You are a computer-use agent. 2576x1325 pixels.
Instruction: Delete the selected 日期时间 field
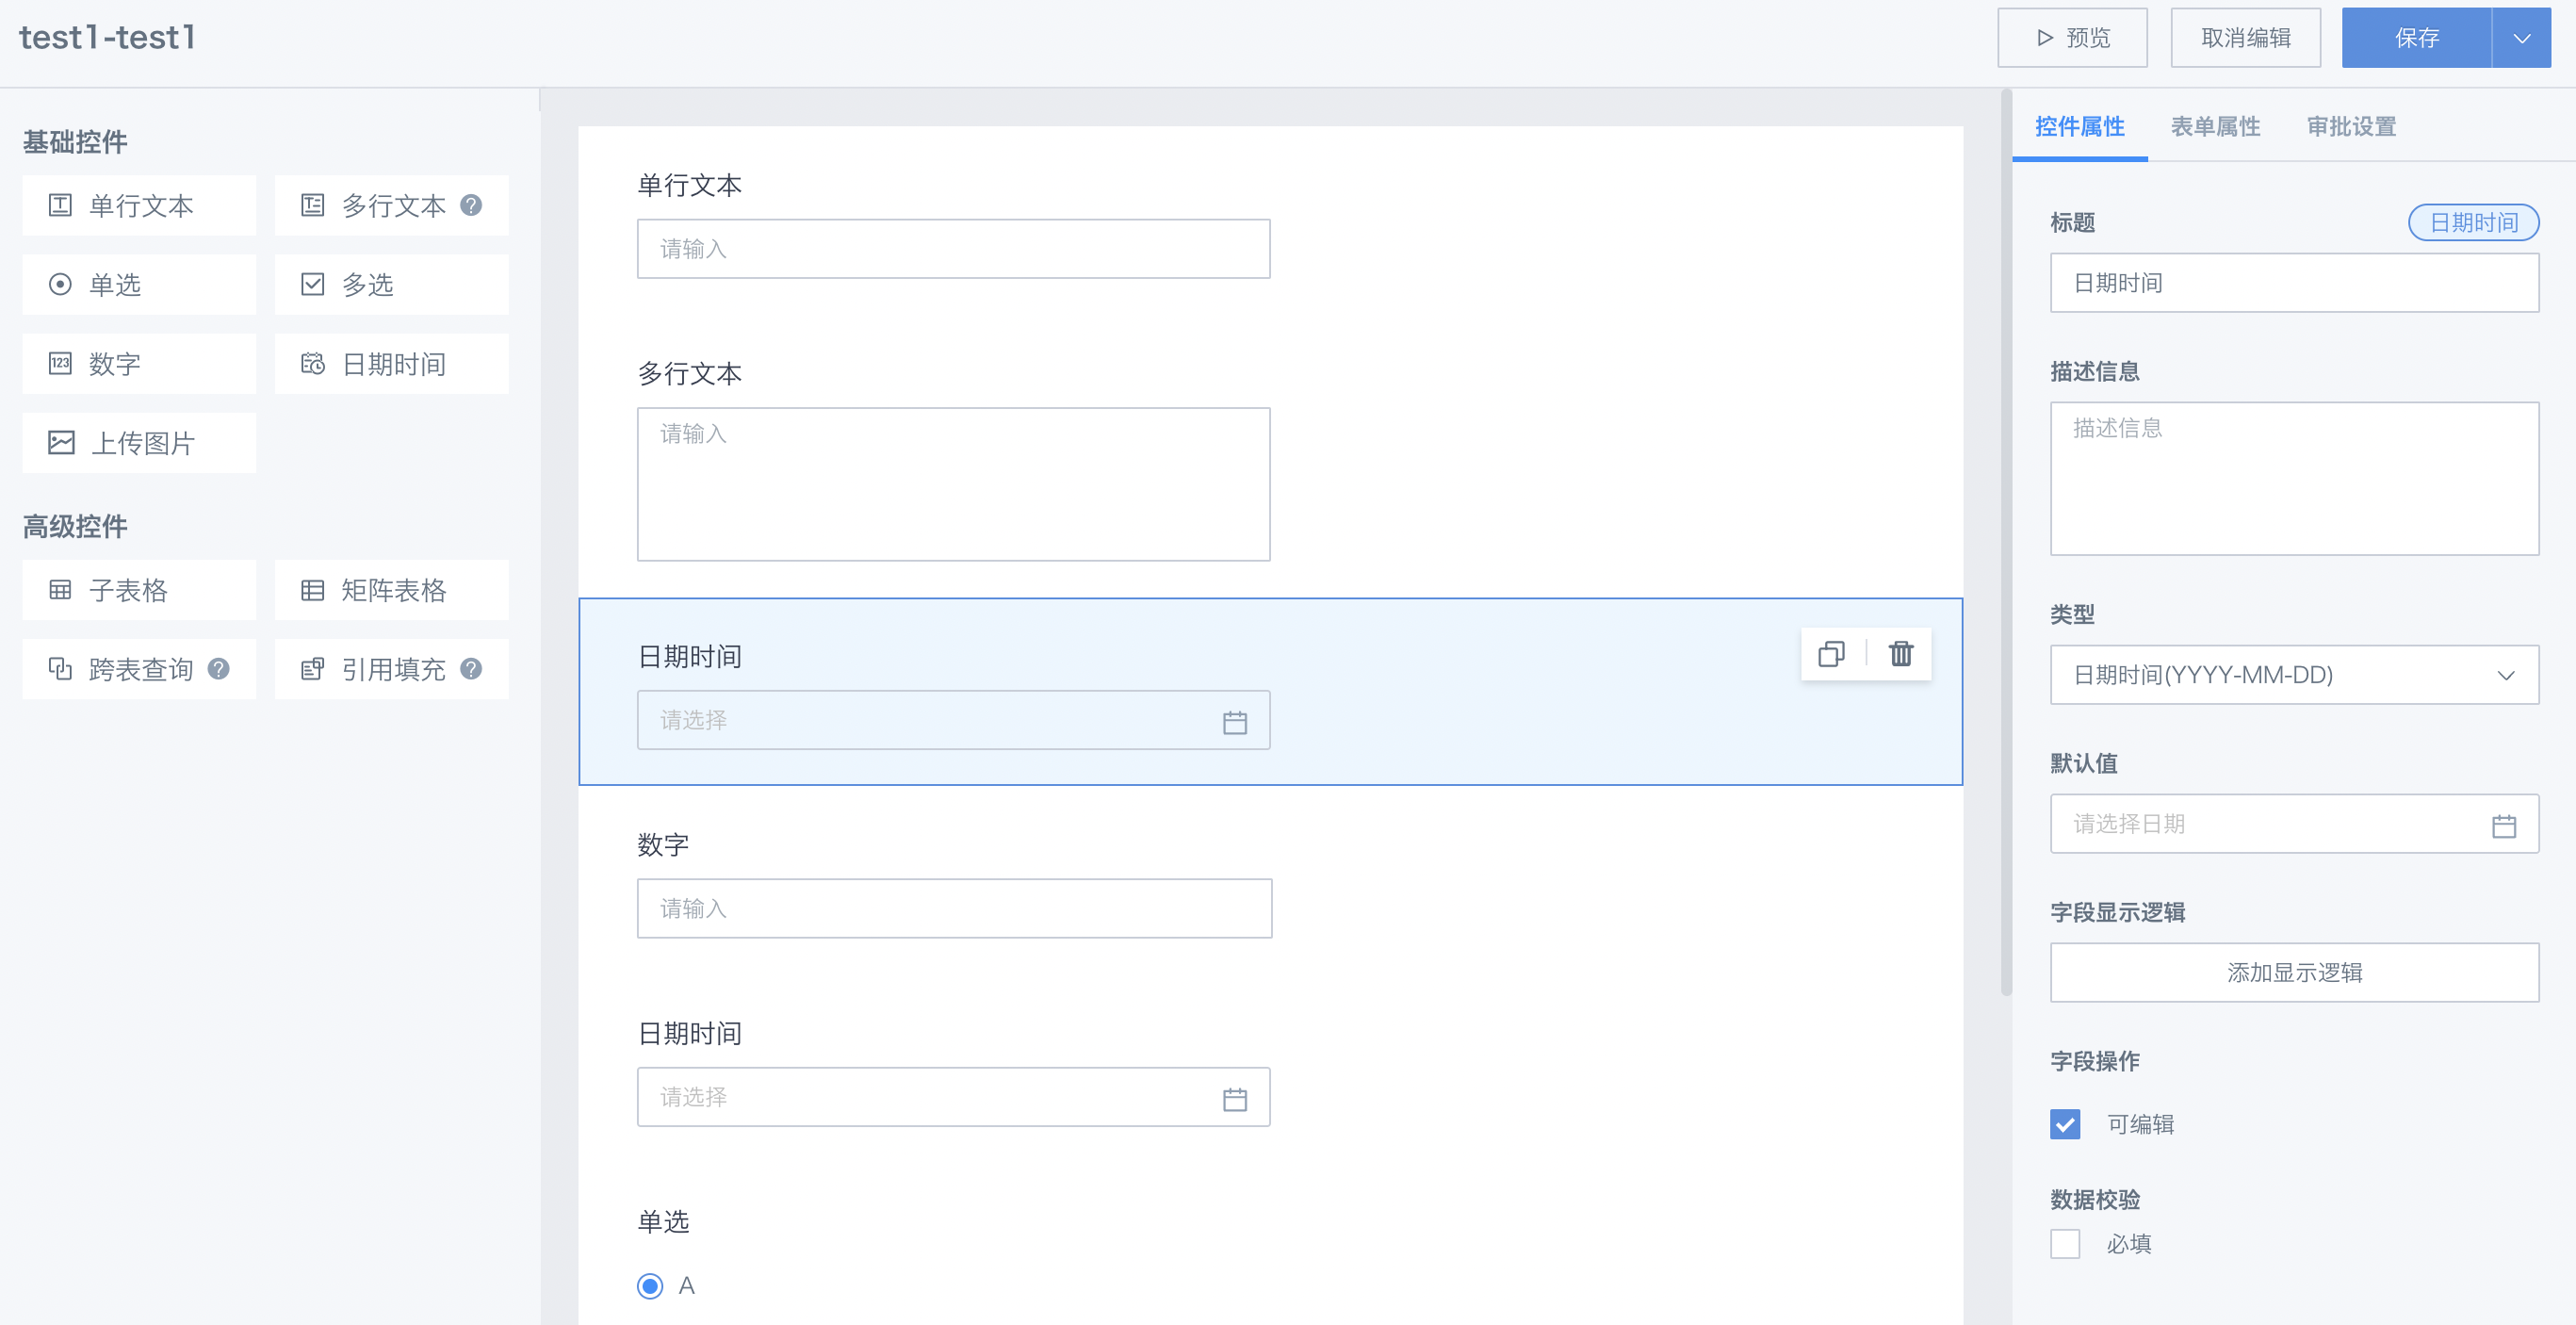pos(1901,654)
